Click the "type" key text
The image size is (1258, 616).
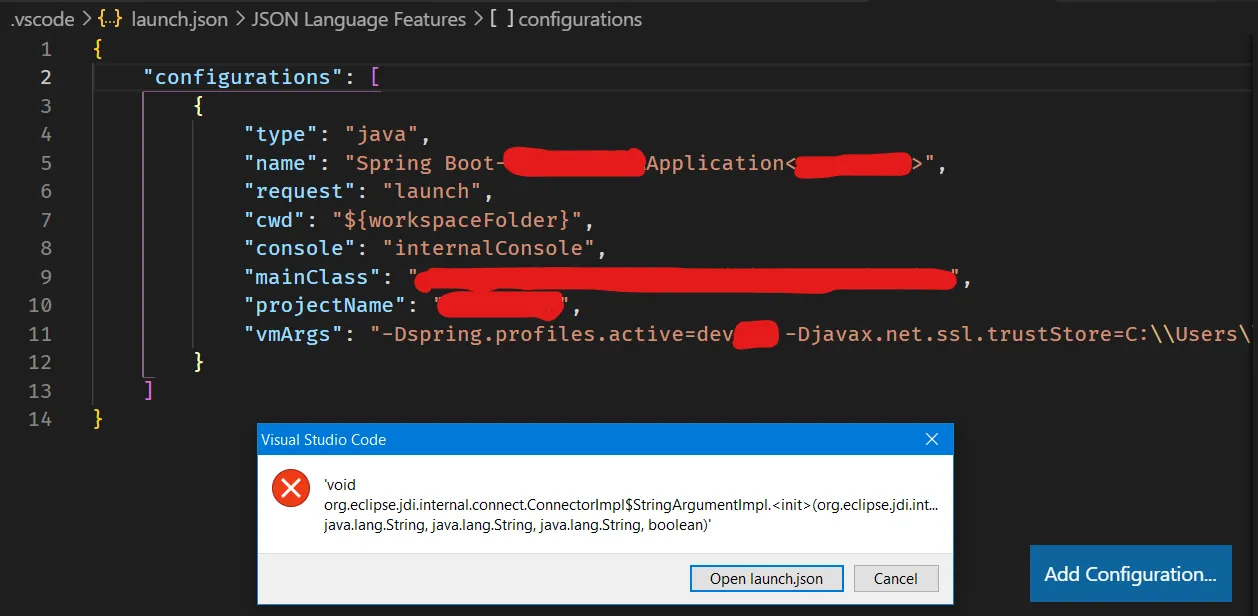click(x=281, y=134)
